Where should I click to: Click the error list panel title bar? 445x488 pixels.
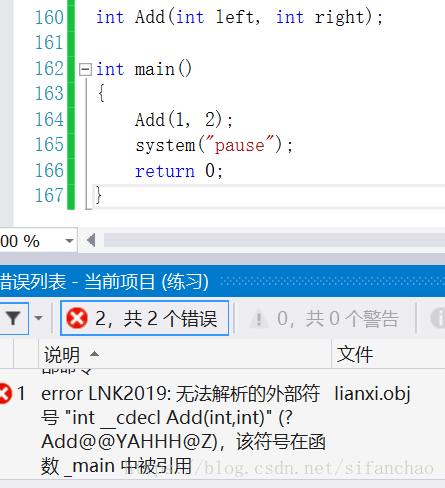point(222,281)
